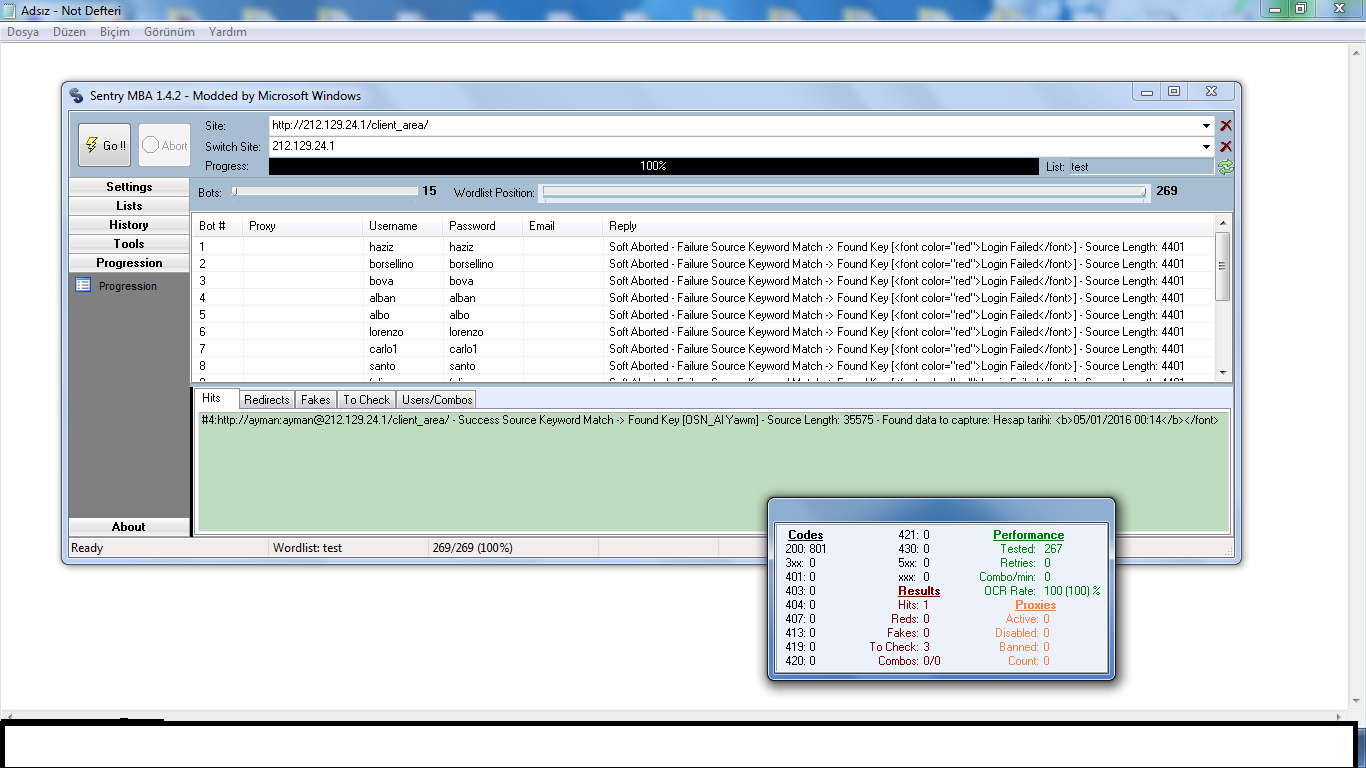Open the About section button
This screenshot has height=768, width=1366.
129,527
